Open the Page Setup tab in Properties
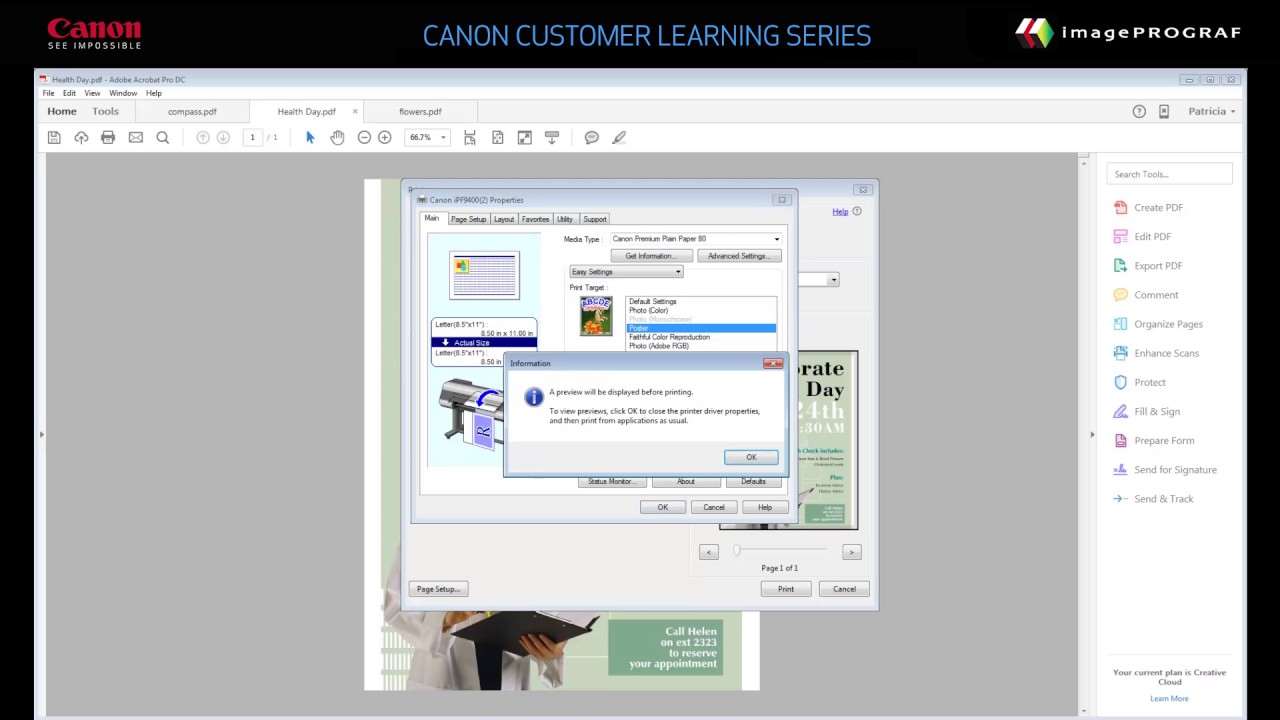The image size is (1280, 720). pyautogui.click(x=468, y=219)
